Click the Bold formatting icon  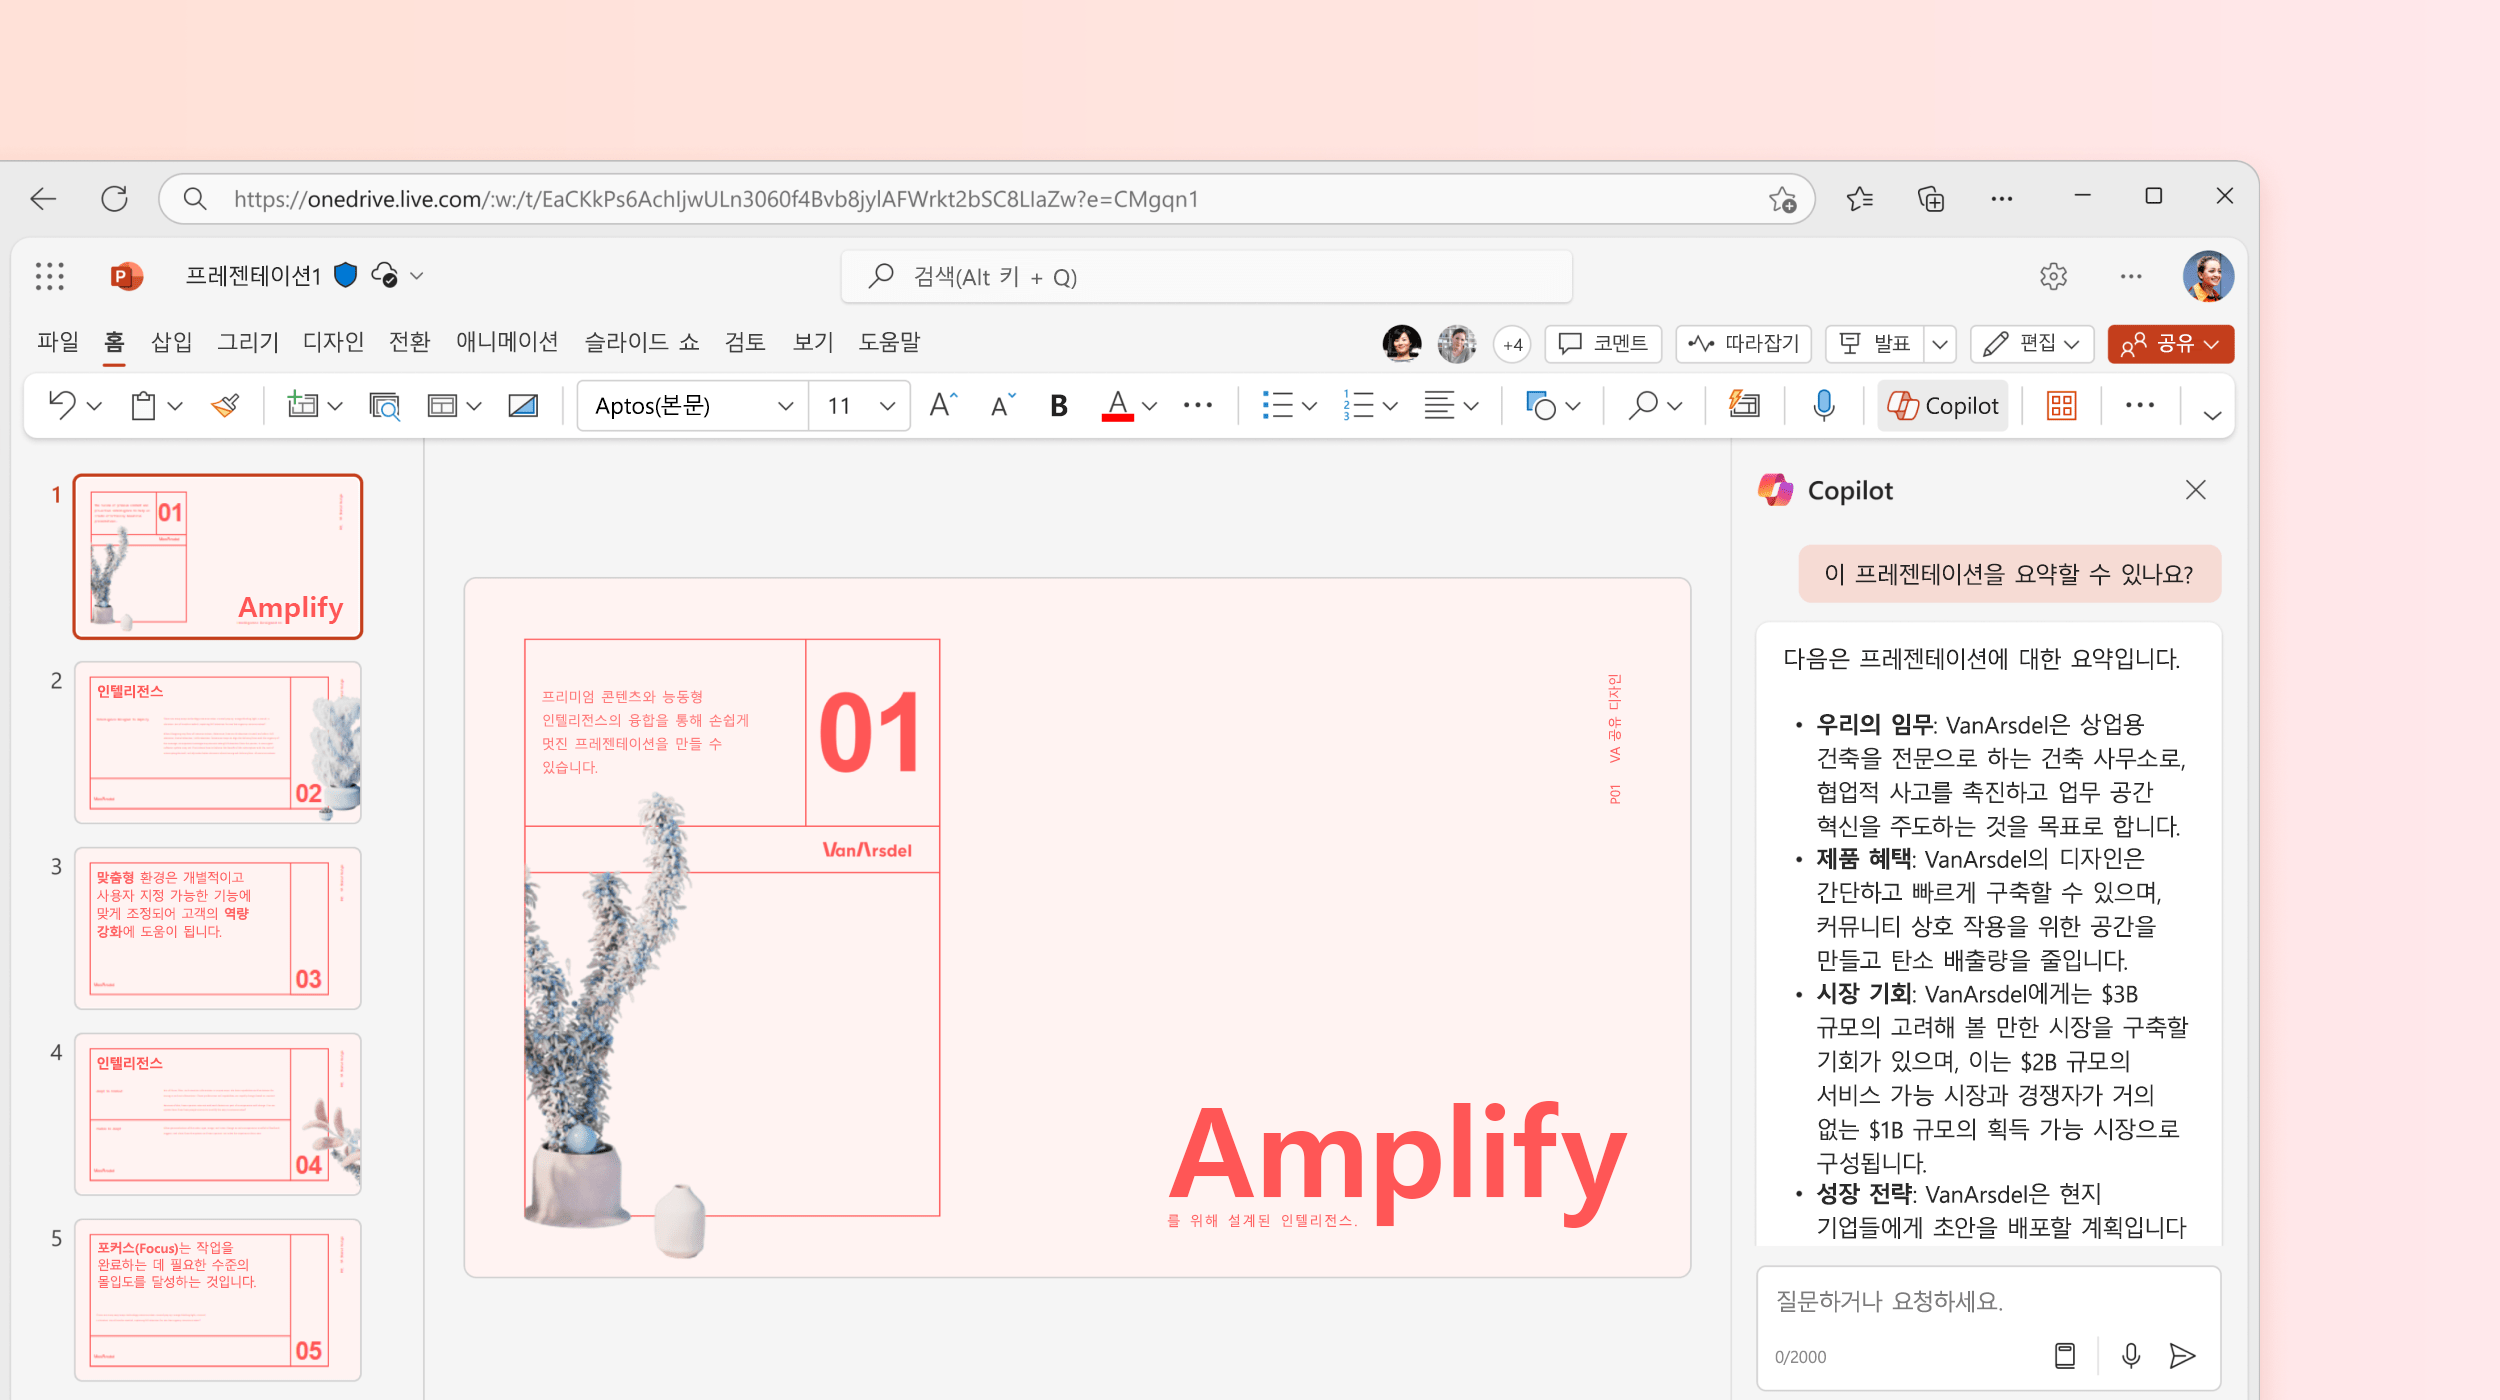click(x=1059, y=404)
